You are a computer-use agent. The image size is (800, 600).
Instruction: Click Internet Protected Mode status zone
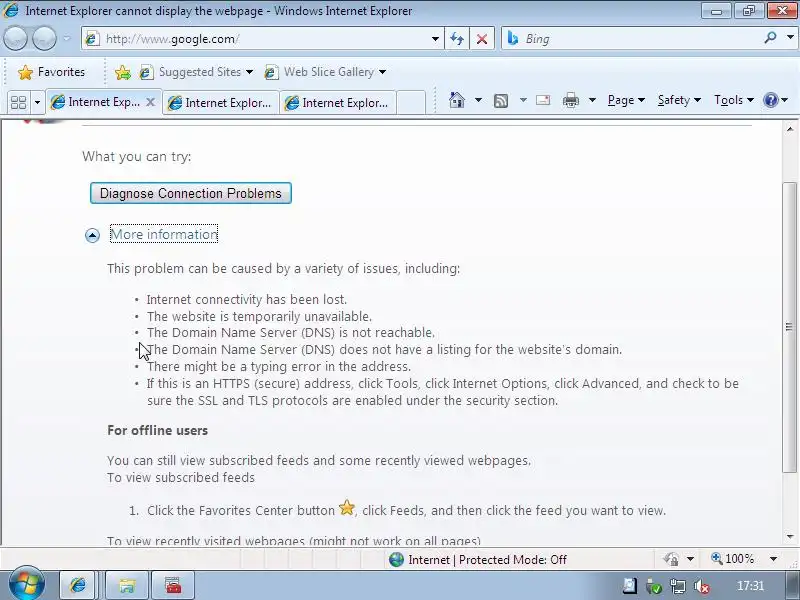[x=478, y=560]
